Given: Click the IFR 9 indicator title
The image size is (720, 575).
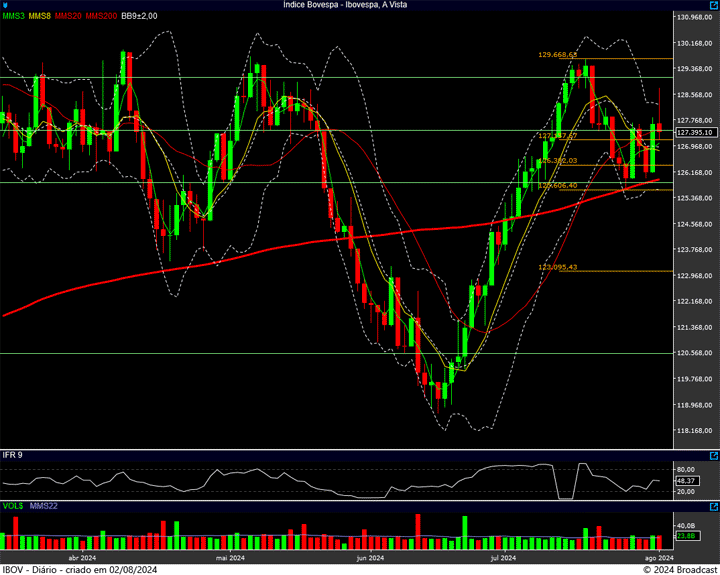Looking at the screenshot, I should (13, 455).
